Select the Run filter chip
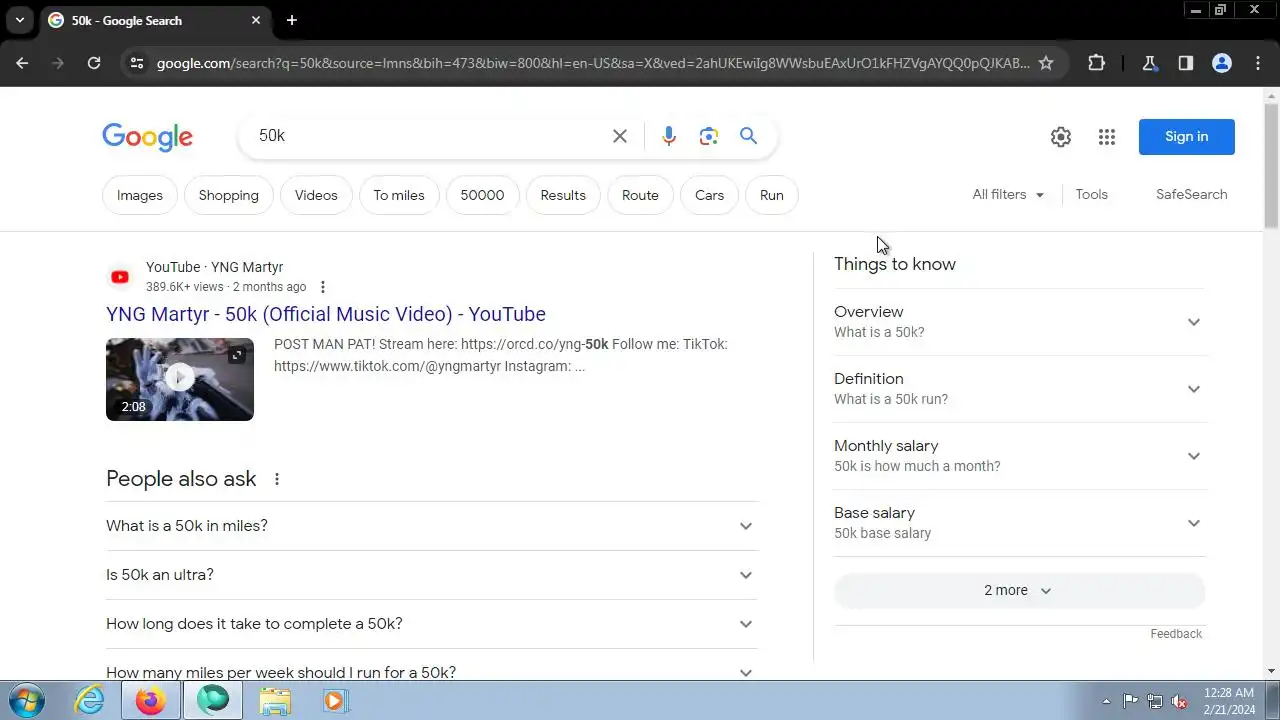The image size is (1280, 720). tap(772, 195)
